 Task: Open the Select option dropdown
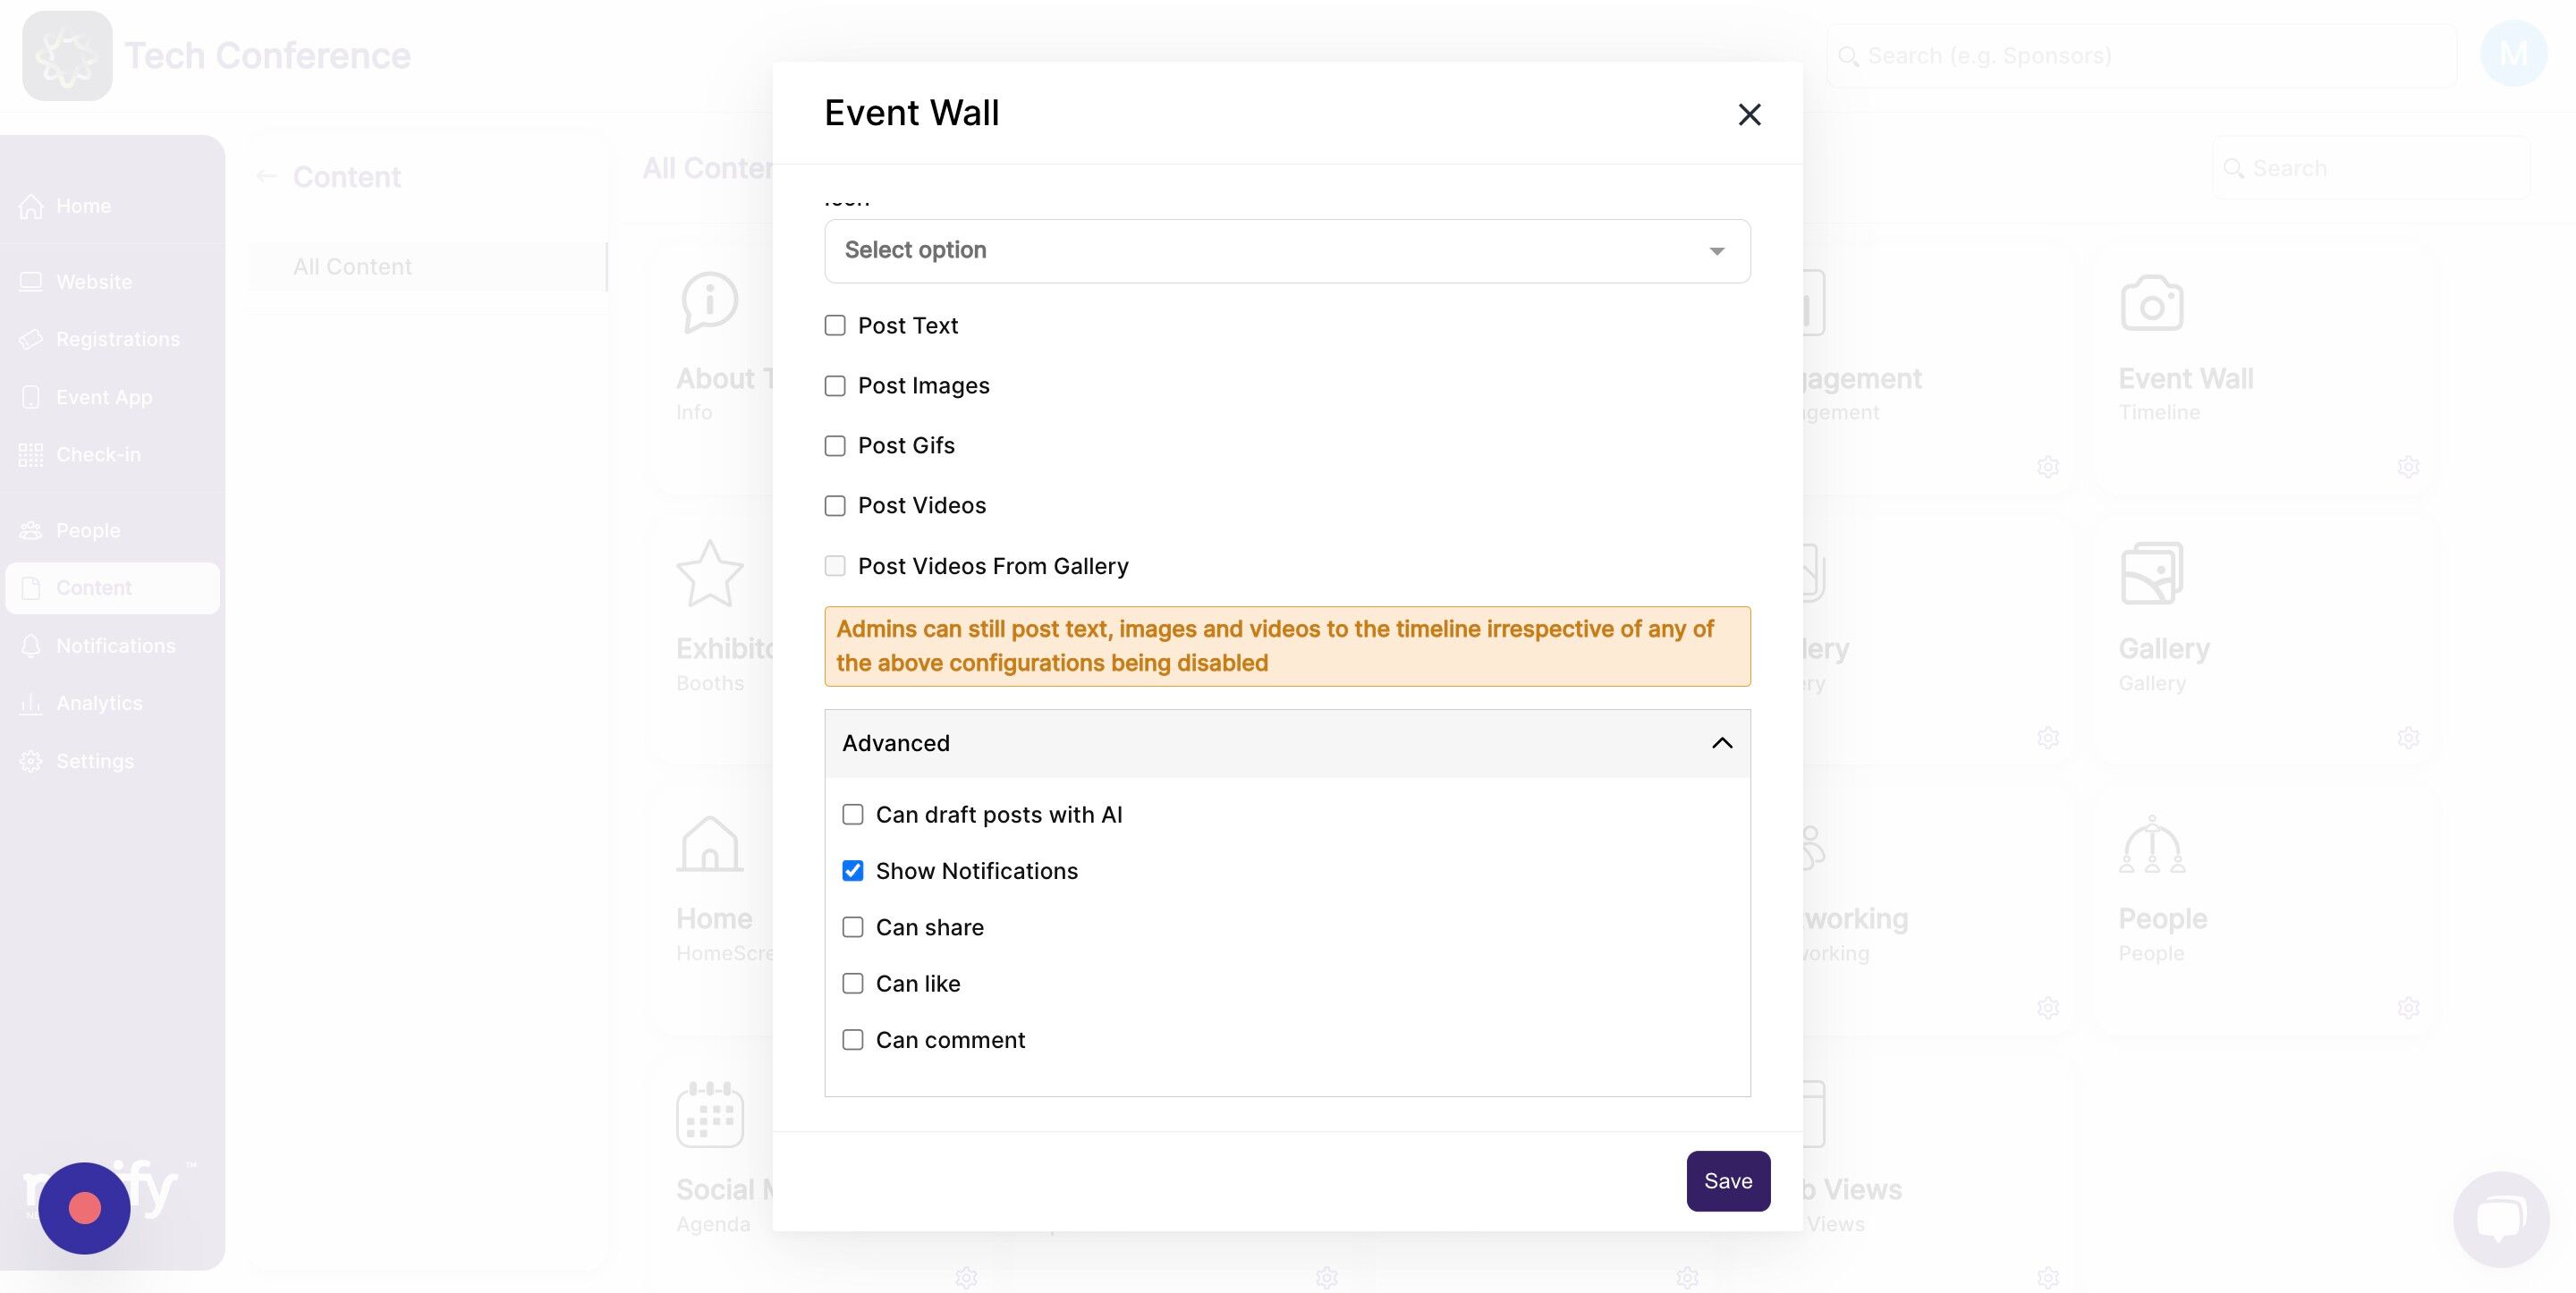[1286, 251]
